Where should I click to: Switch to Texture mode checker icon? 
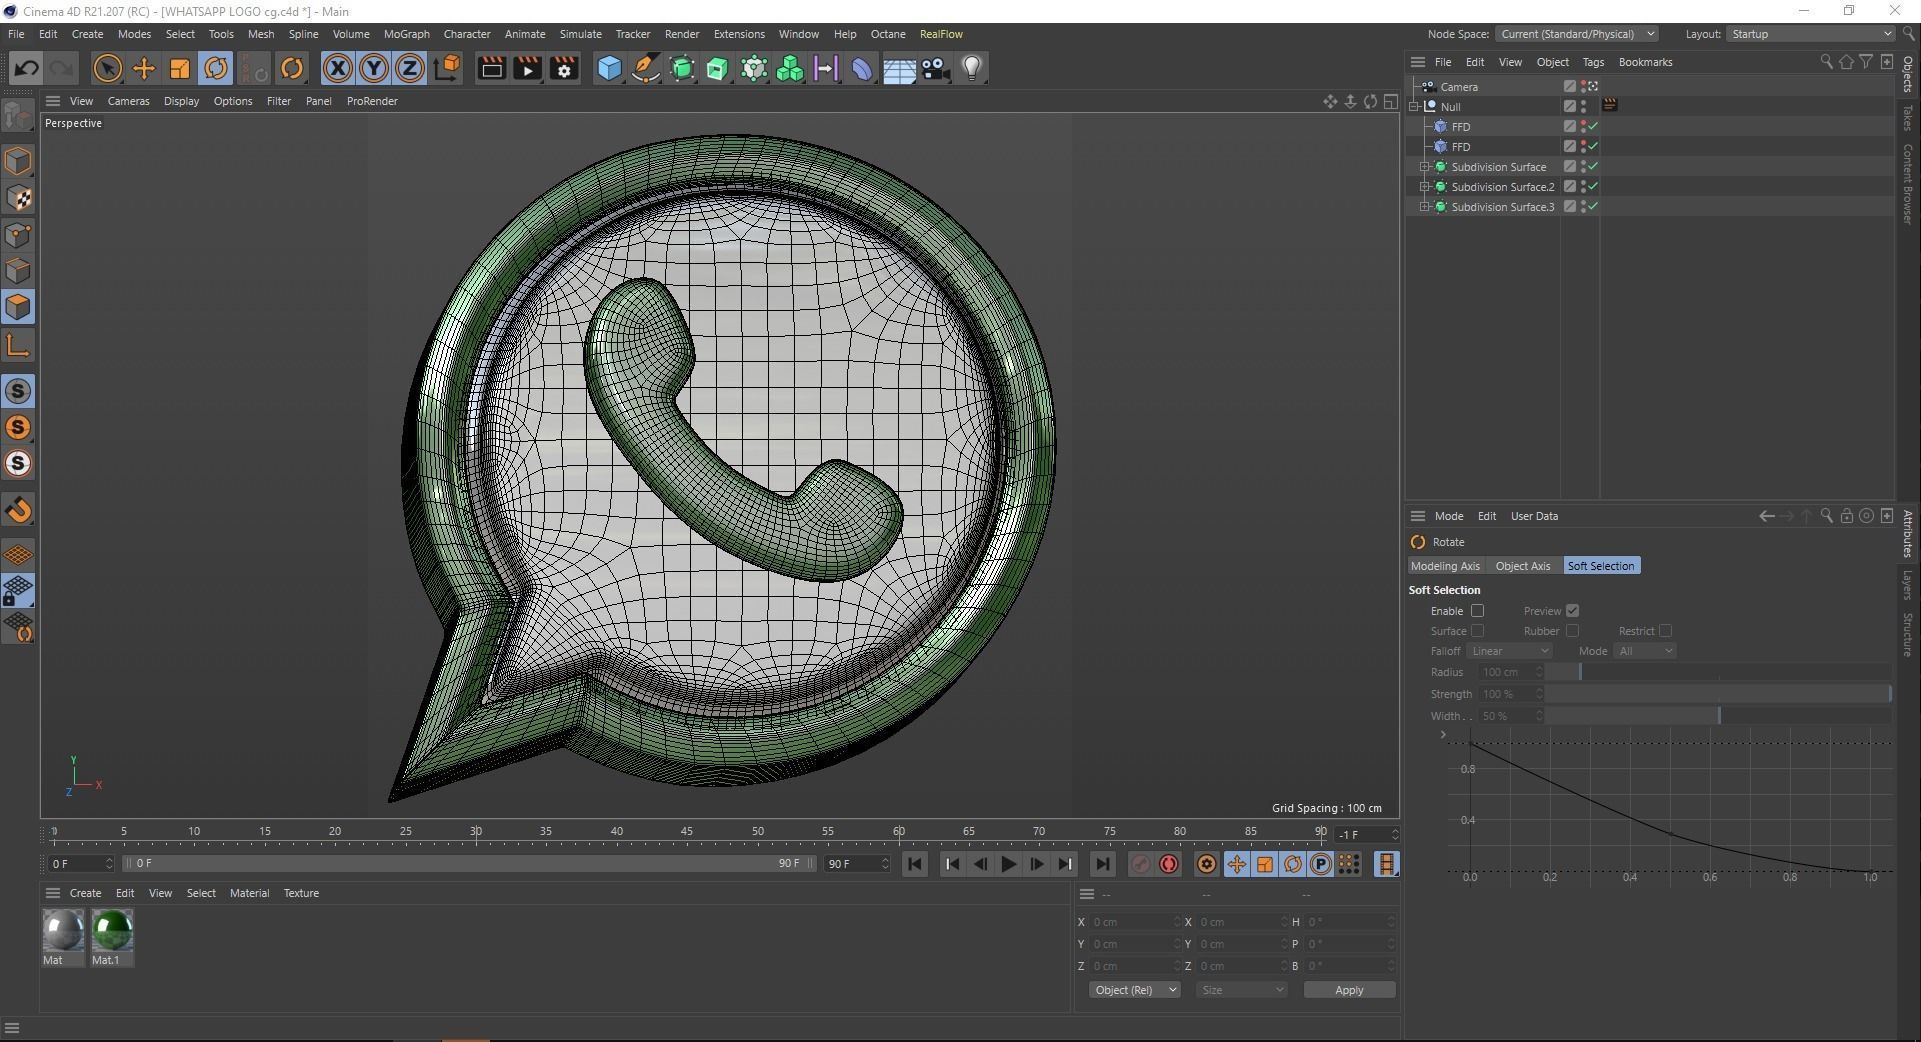[18, 198]
